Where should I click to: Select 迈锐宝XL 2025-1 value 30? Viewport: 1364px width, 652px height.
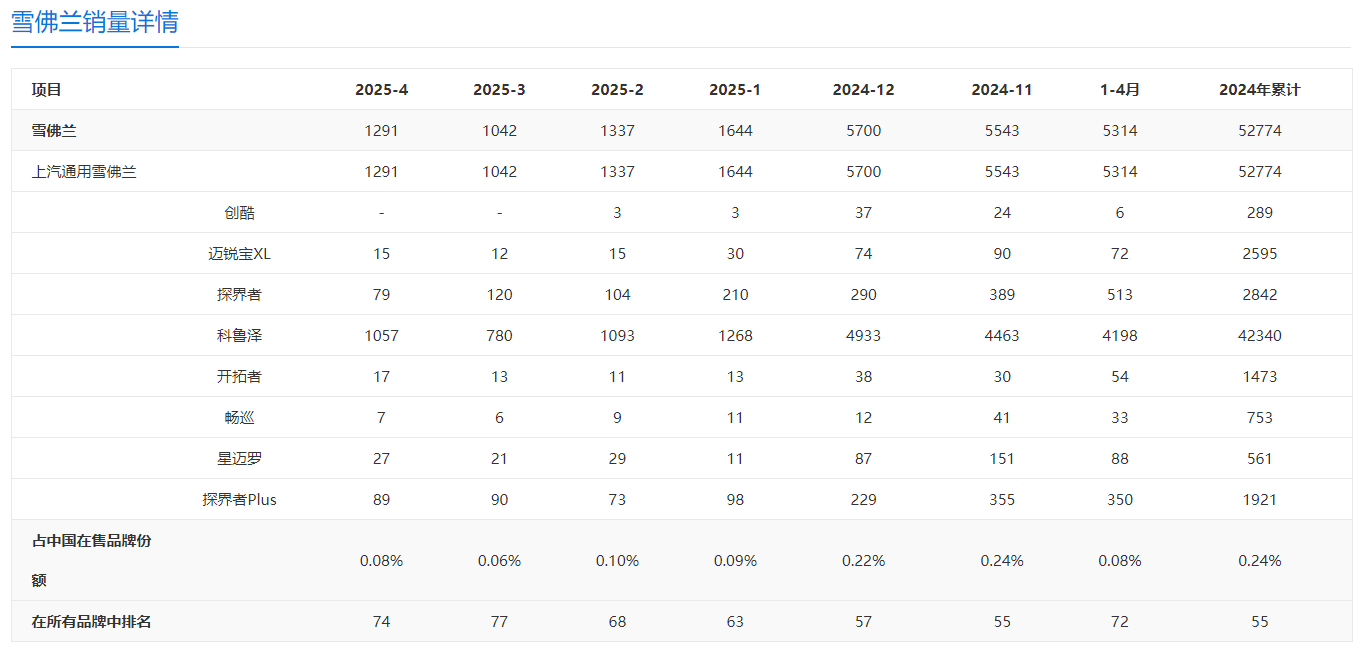pos(735,254)
